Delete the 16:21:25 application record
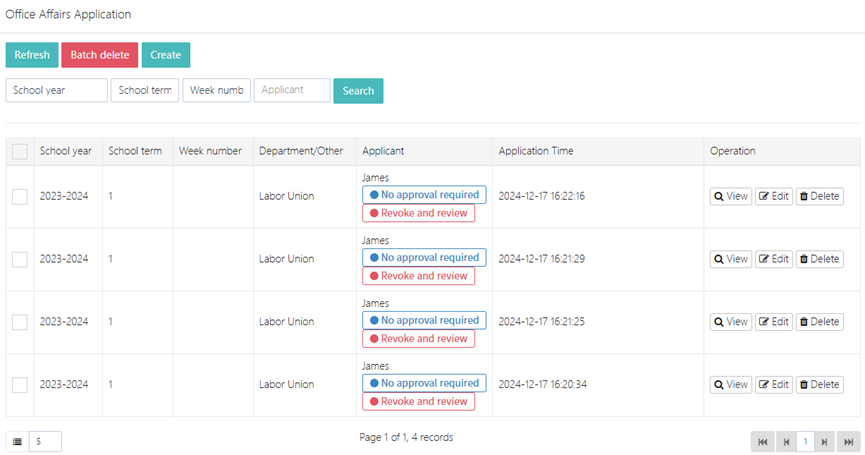This screenshot has width=865, height=455. click(x=819, y=322)
